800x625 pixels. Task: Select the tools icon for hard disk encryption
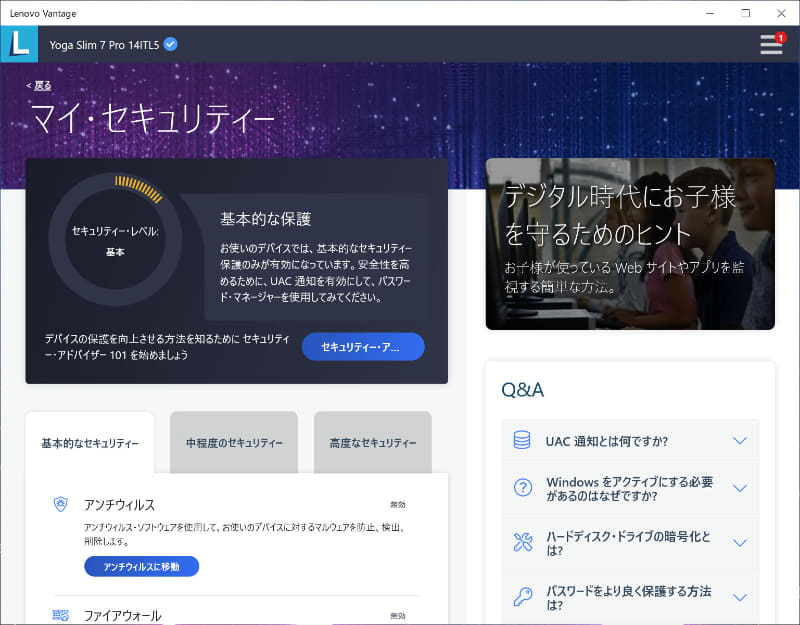click(522, 540)
